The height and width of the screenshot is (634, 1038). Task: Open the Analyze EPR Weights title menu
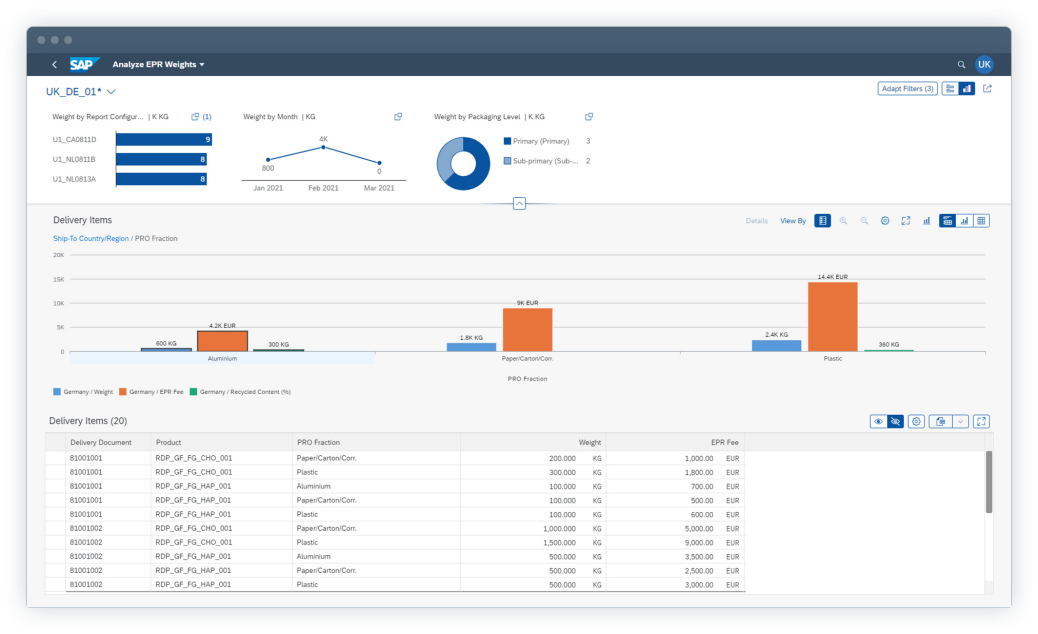click(x=158, y=65)
